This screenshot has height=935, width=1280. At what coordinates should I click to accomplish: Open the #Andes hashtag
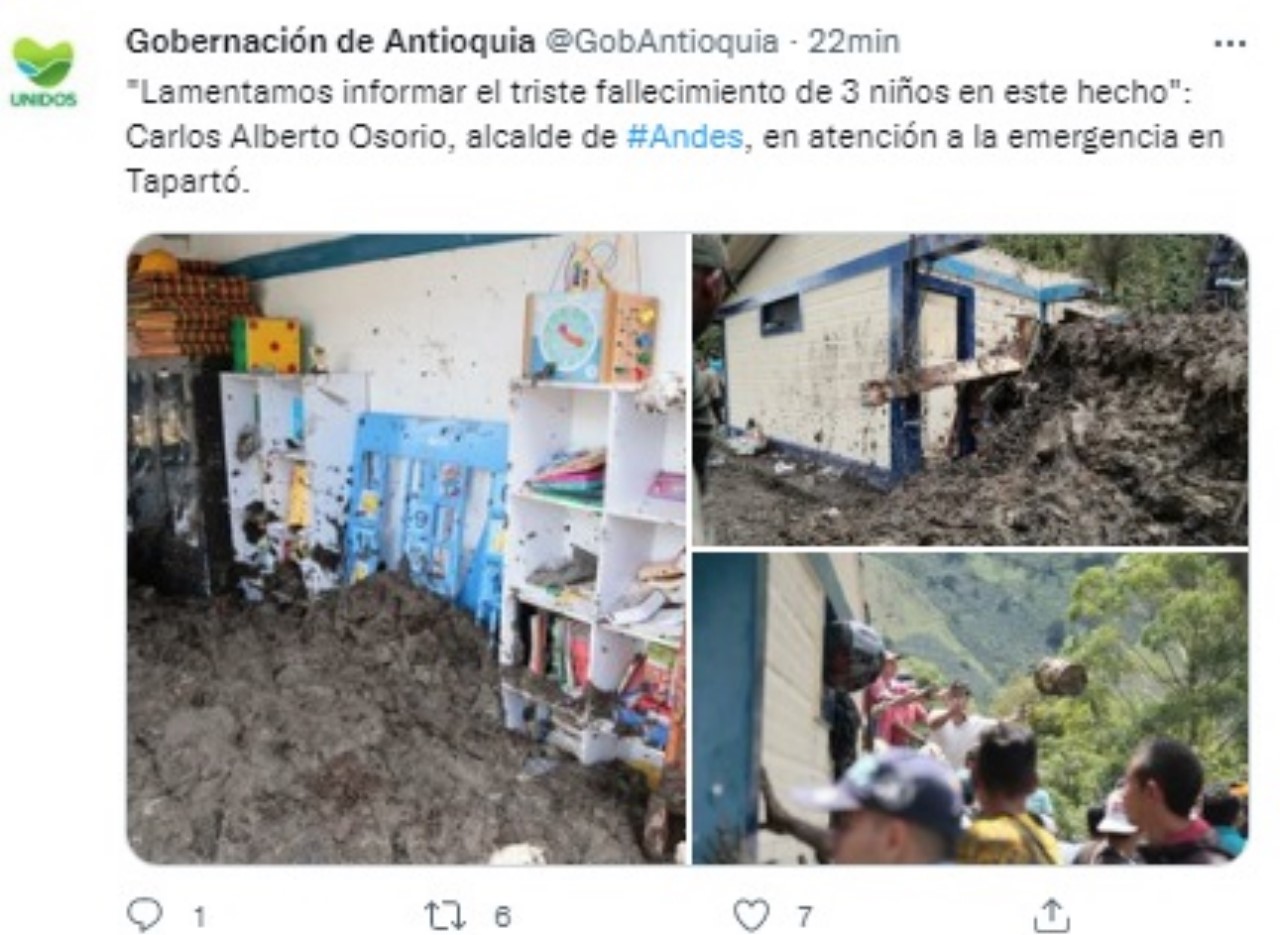(x=685, y=137)
